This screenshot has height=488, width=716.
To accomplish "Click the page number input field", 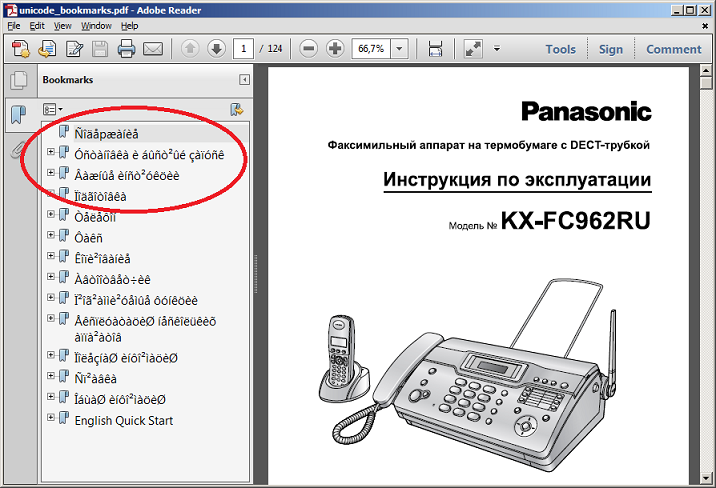I will click(243, 49).
